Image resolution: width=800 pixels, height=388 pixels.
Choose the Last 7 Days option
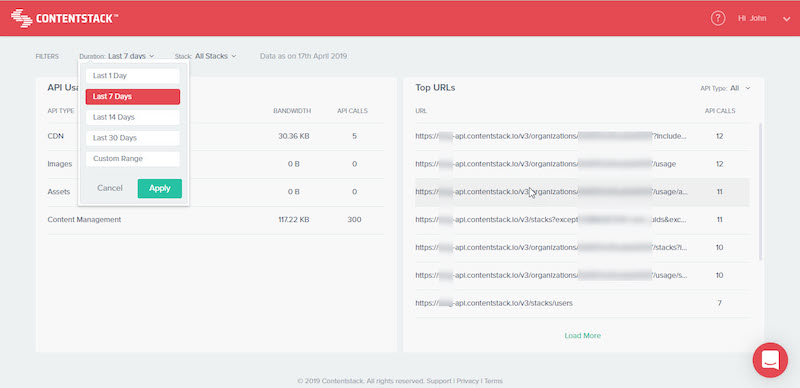pyautogui.click(x=133, y=96)
